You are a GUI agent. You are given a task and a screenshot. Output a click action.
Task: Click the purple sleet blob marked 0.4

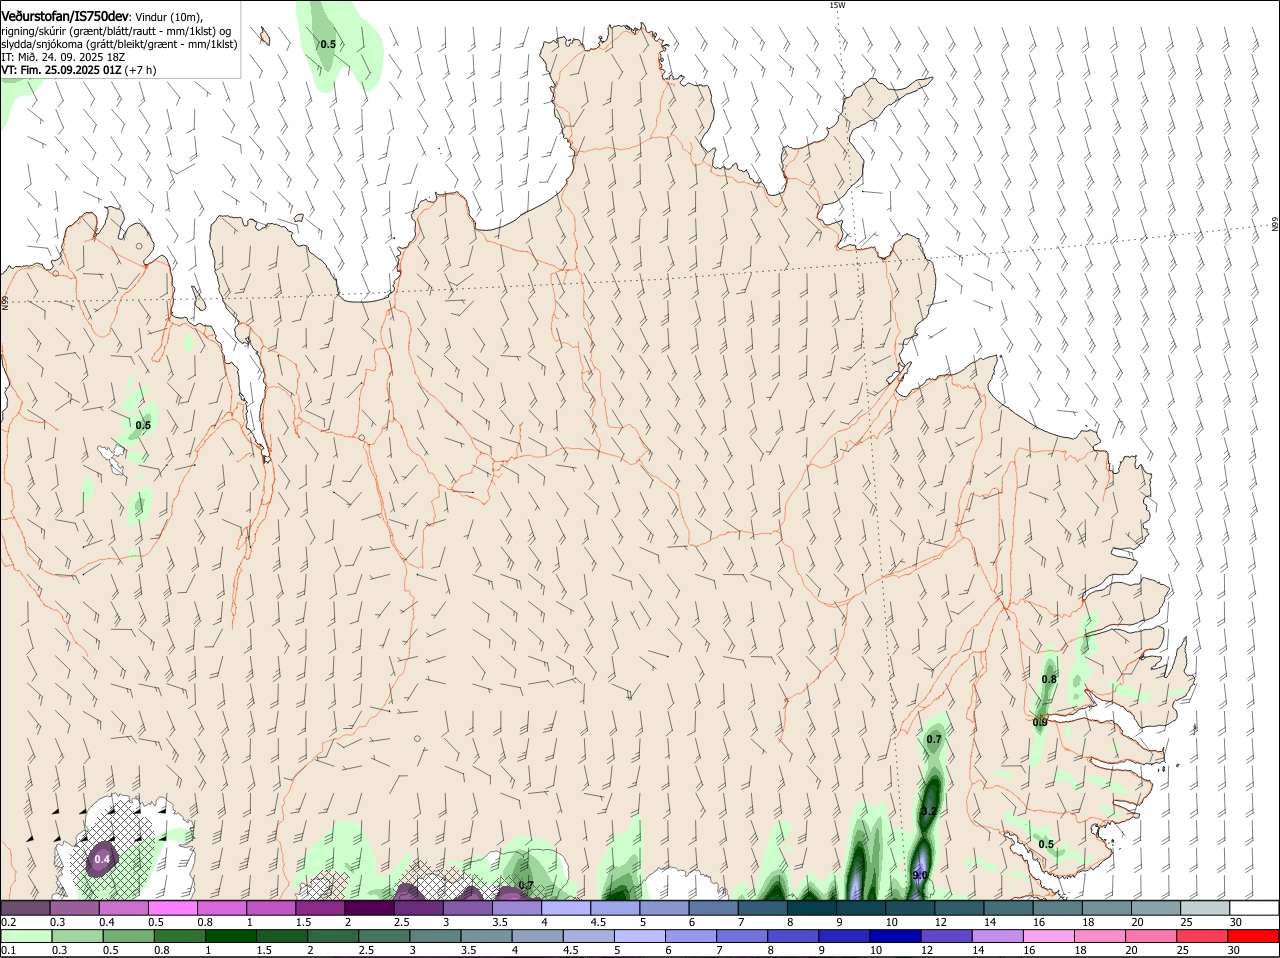[101, 859]
